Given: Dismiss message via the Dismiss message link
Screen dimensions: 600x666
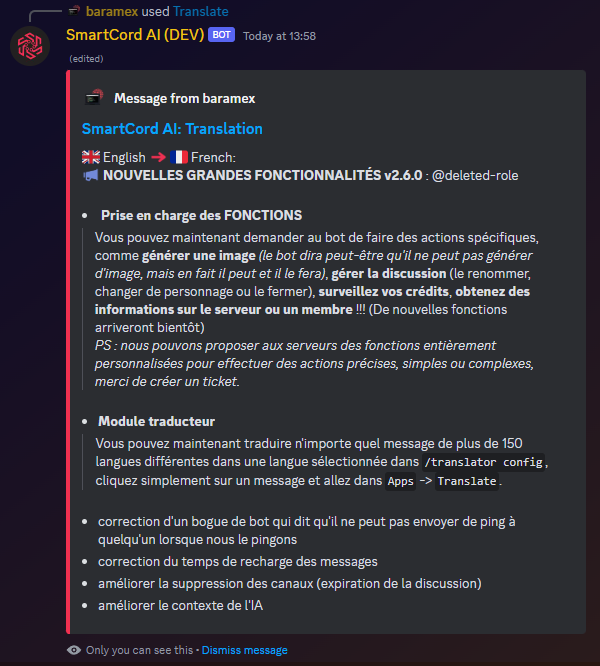Looking at the screenshot, I should pyautogui.click(x=244, y=650).
